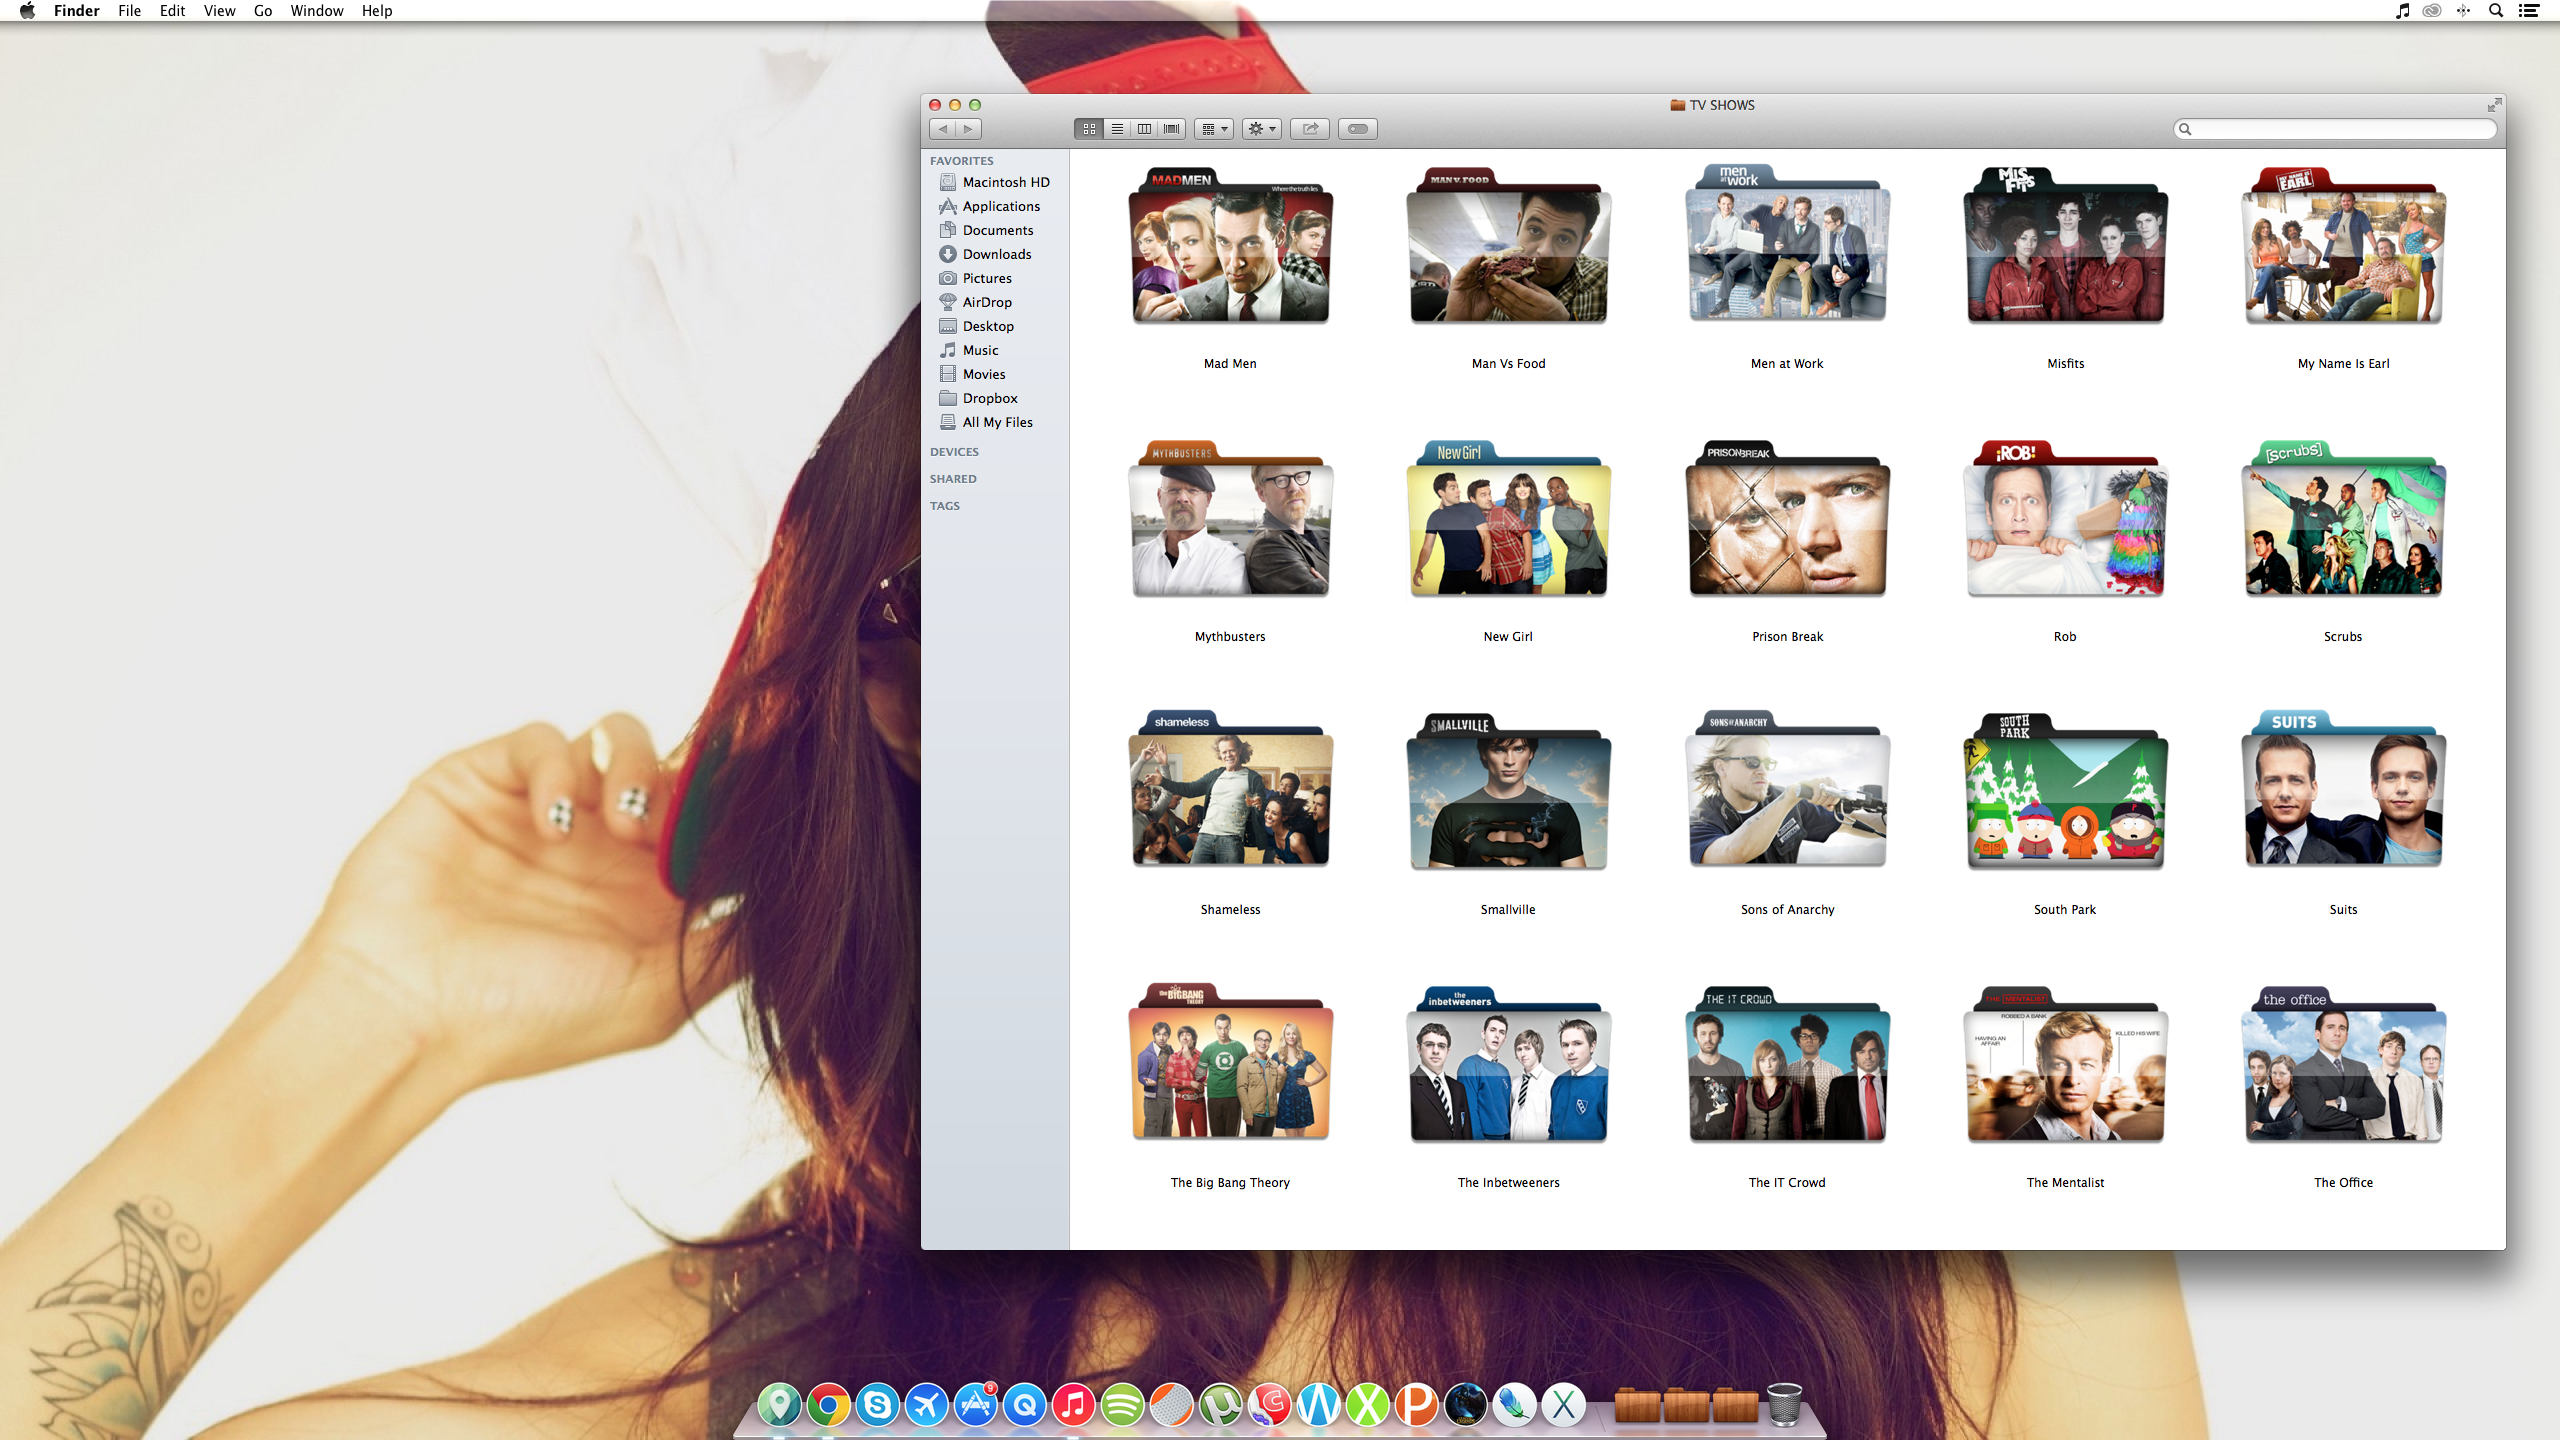2560x1440 pixels.
Task: Click the 'Mythbusters' folder name
Action: 1230,636
